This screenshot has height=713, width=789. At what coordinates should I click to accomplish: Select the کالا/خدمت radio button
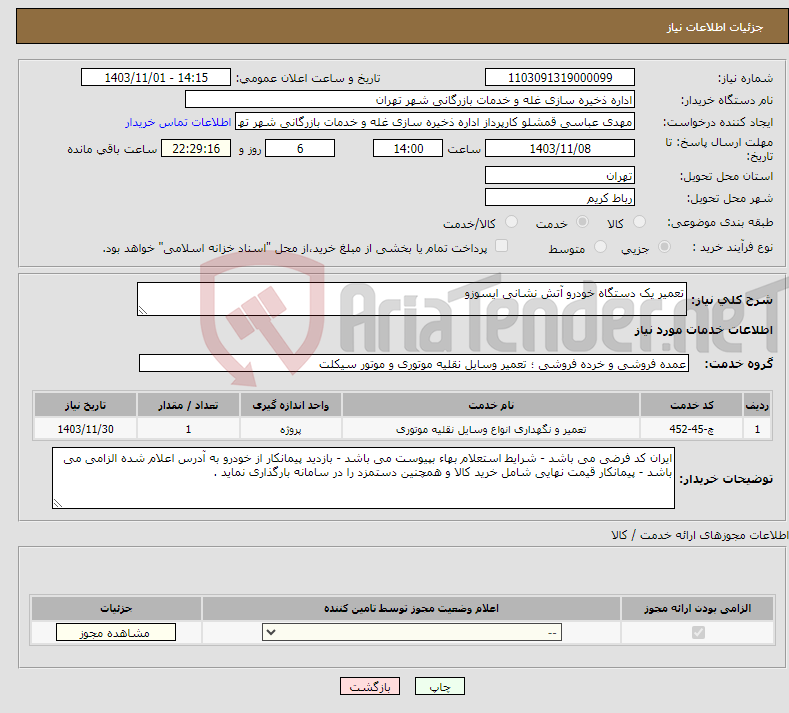pyautogui.click(x=511, y=222)
